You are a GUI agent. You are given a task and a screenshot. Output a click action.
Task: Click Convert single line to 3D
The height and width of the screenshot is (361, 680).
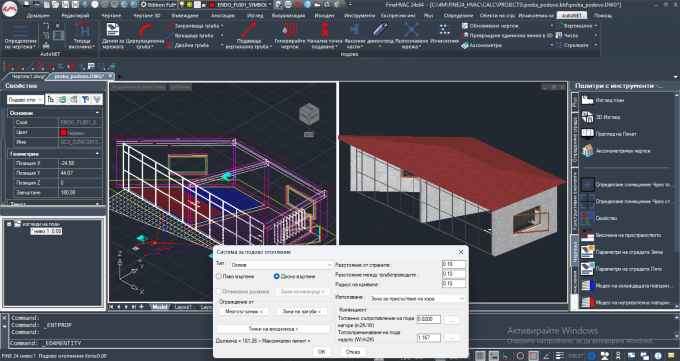tap(507, 36)
